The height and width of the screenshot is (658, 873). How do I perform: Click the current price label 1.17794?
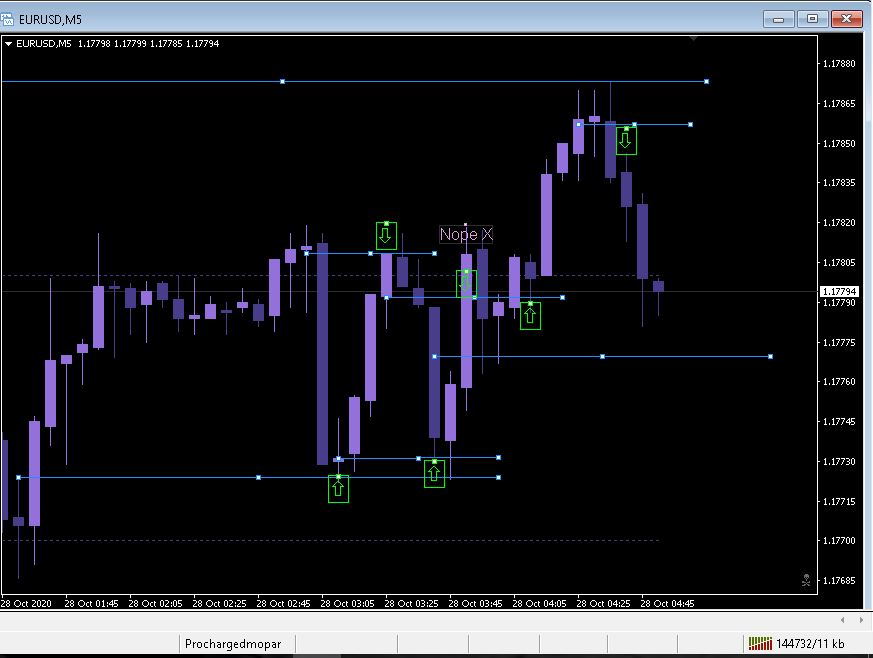838,292
